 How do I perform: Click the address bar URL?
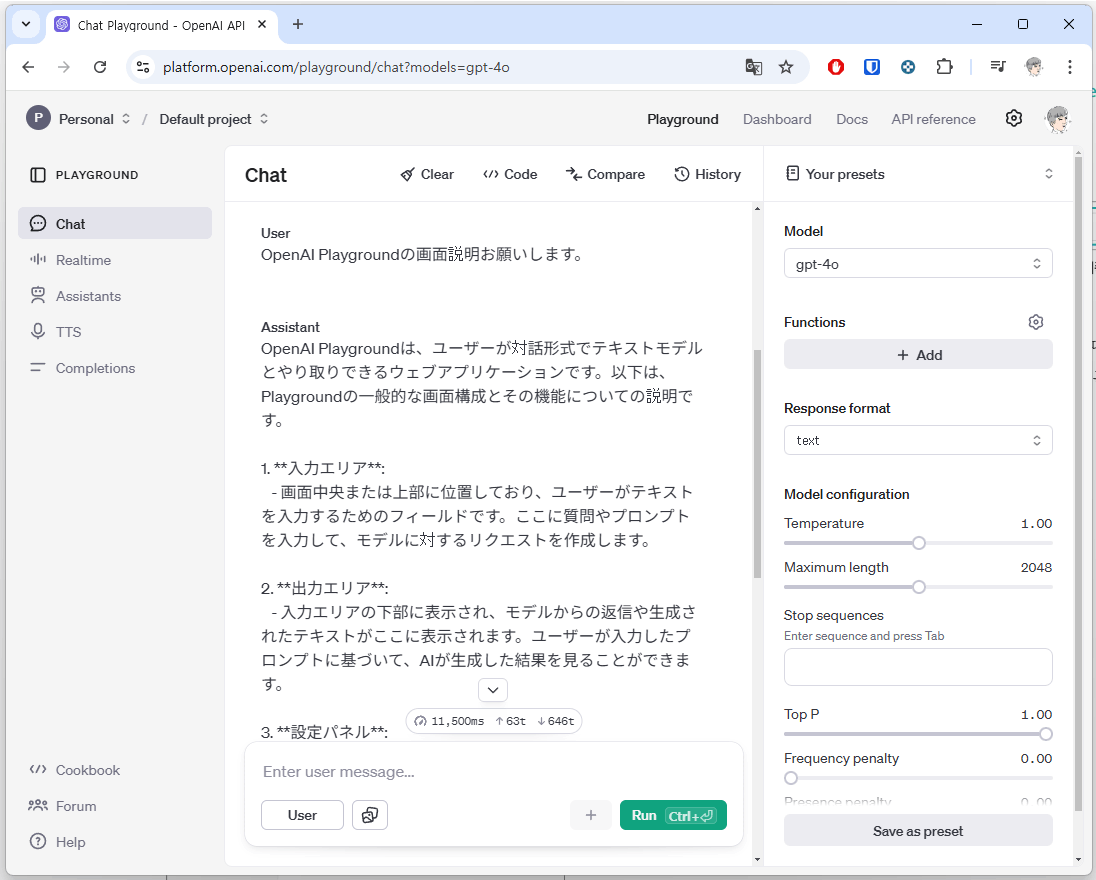coord(336,67)
